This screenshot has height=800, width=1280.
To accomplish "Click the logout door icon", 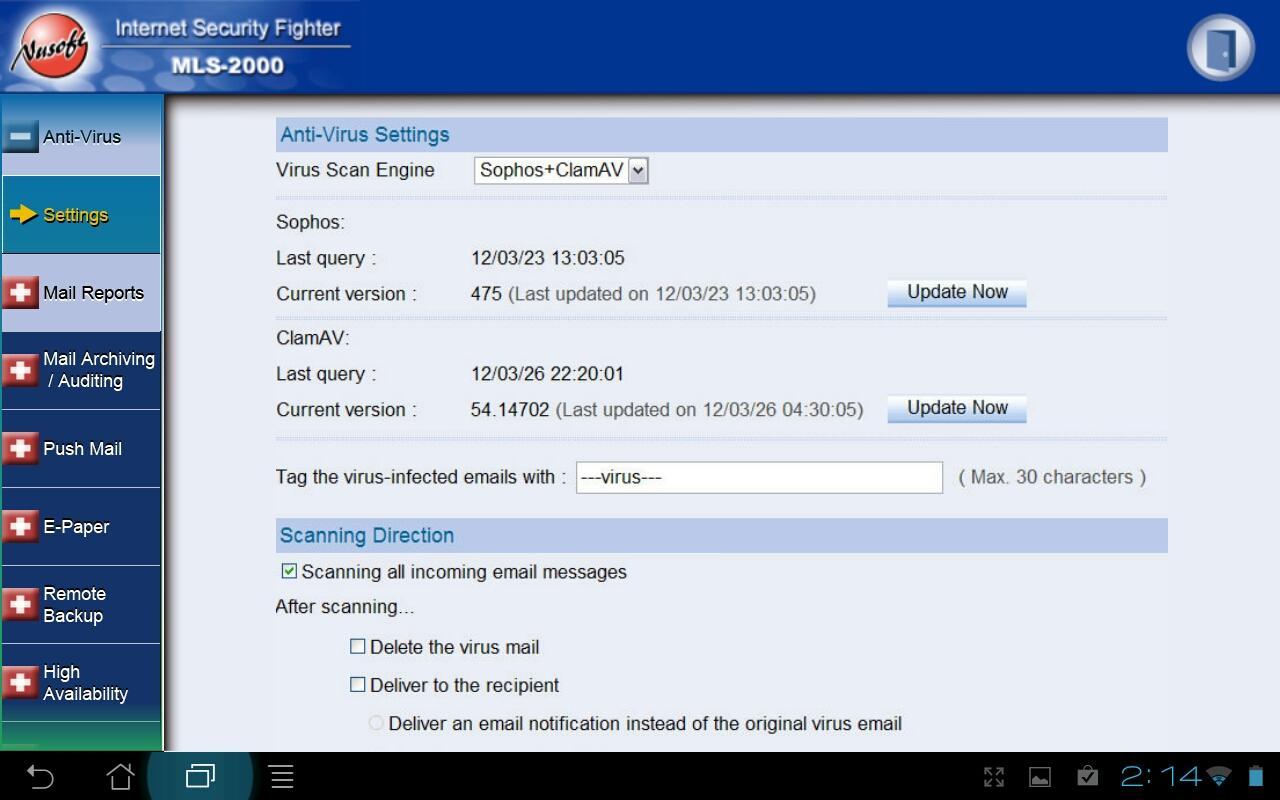I will coord(1220,47).
